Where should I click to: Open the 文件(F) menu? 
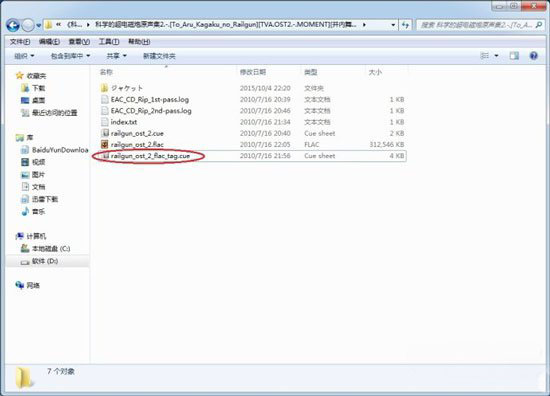20,42
